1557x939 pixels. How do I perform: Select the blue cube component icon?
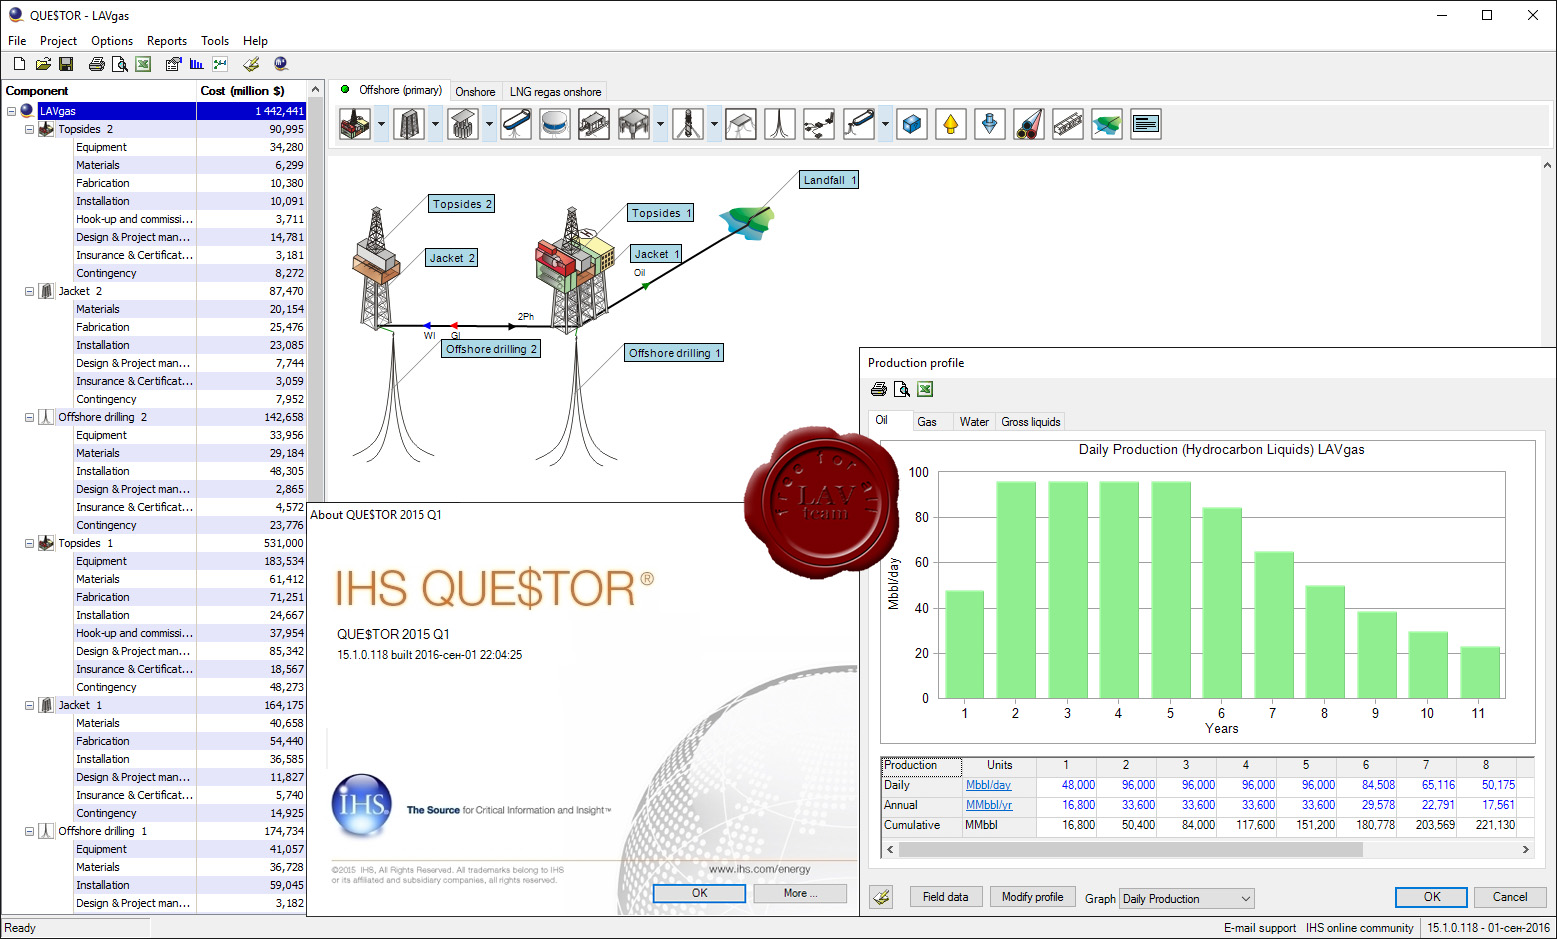912,125
